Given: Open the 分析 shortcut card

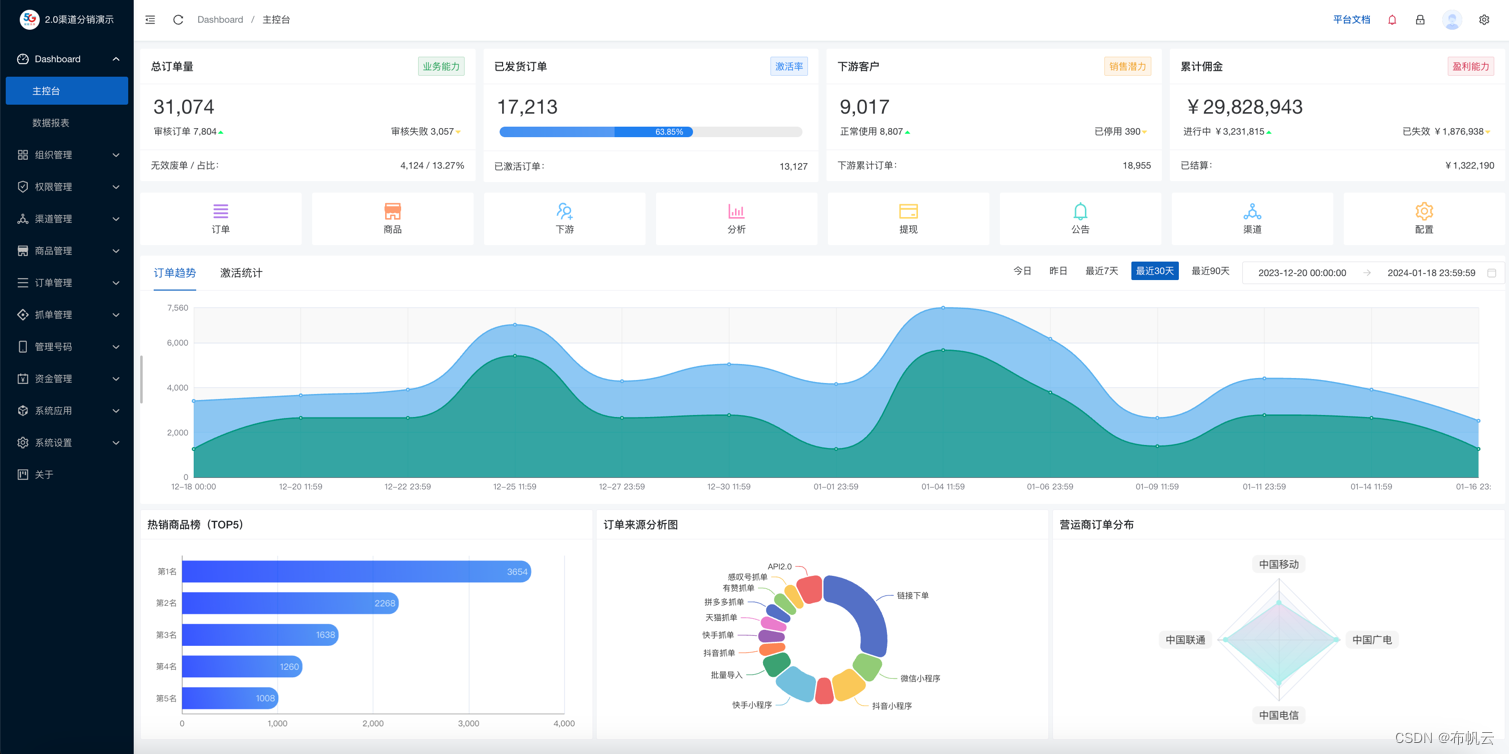Looking at the screenshot, I should click(x=737, y=218).
